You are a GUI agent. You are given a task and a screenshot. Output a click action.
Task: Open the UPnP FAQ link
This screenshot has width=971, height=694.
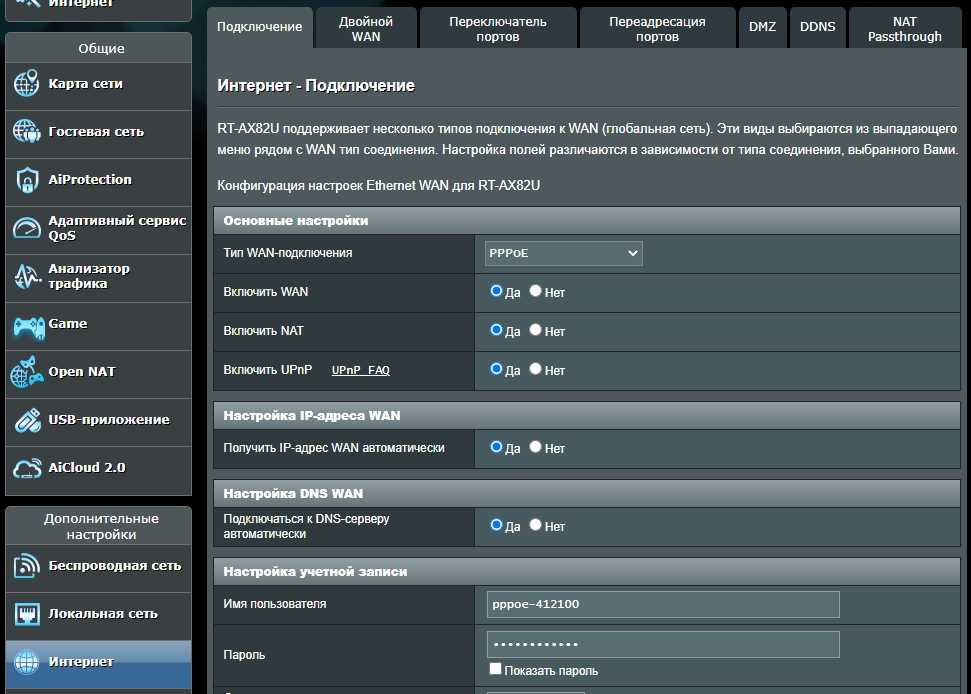click(x=360, y=370)
